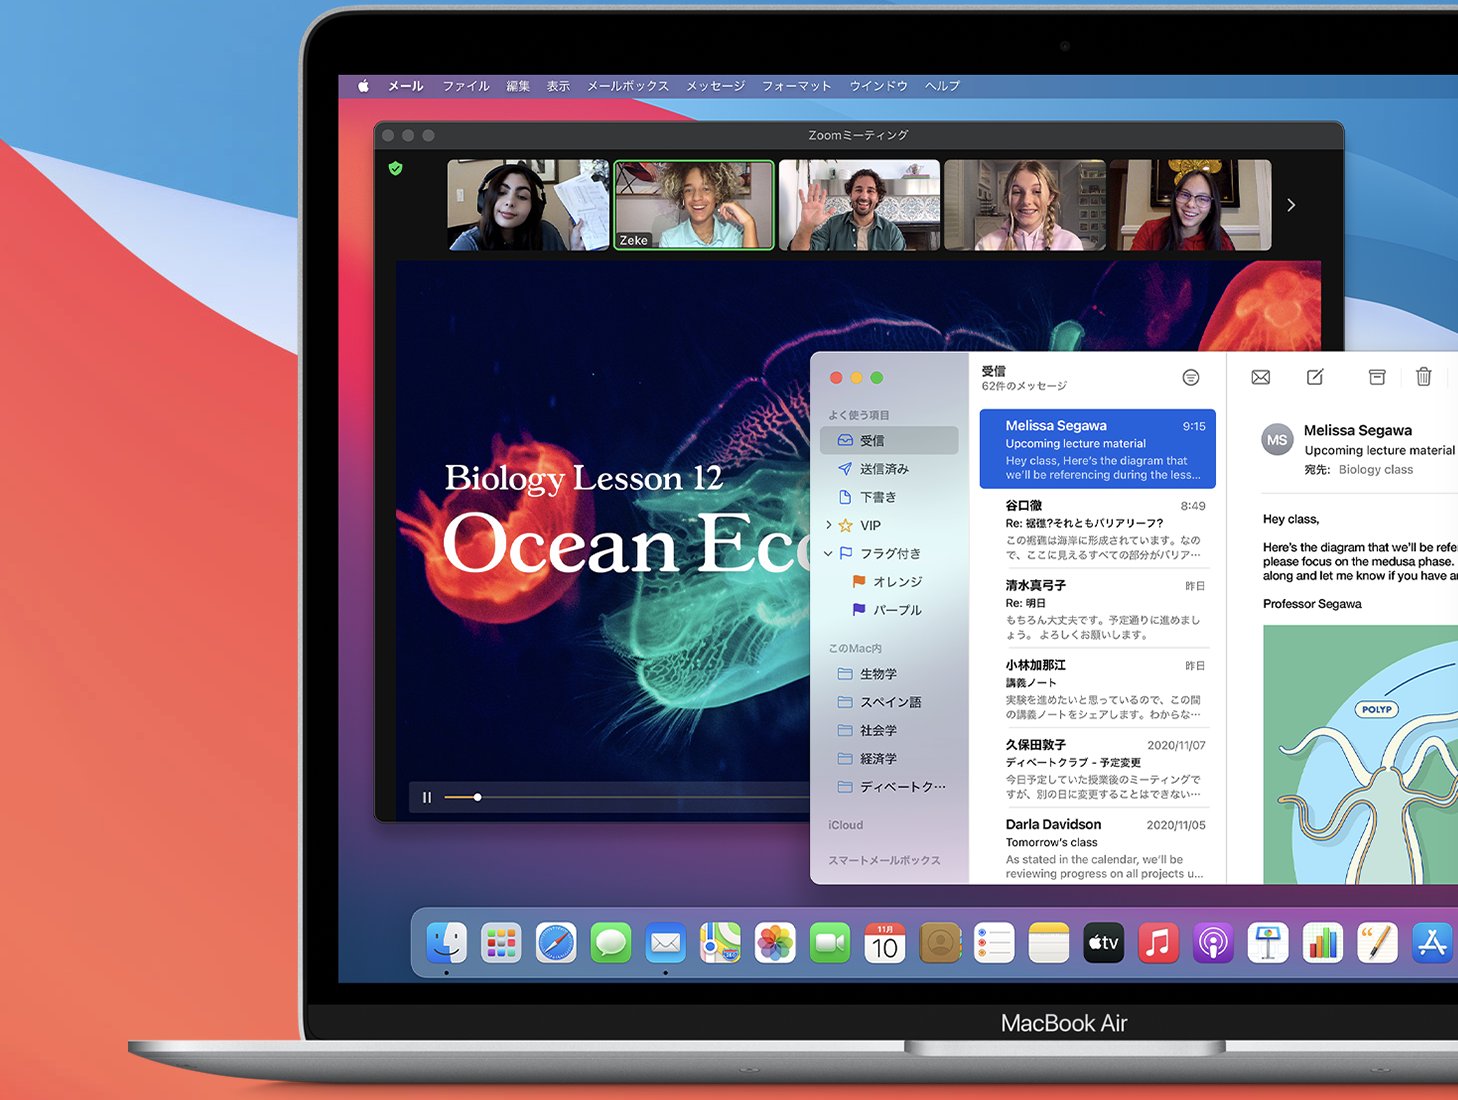Screen dimensions: 1458x1100
Task: Open the 経済学 folder
Action: [889, 758]
